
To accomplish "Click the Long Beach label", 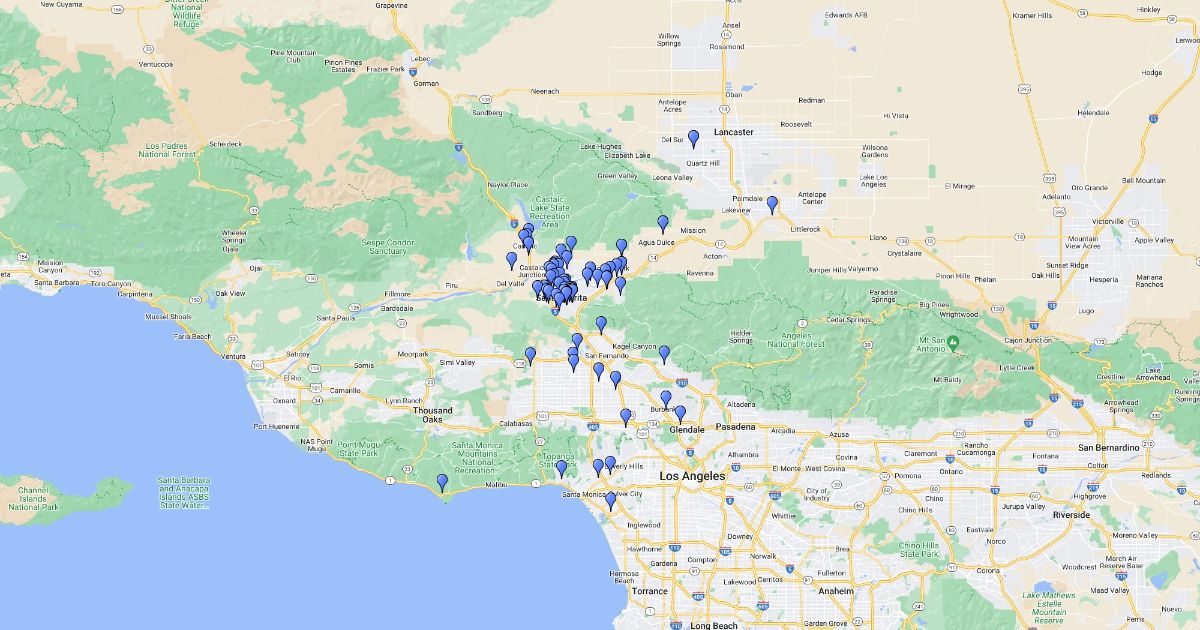I will click(714, 626).
